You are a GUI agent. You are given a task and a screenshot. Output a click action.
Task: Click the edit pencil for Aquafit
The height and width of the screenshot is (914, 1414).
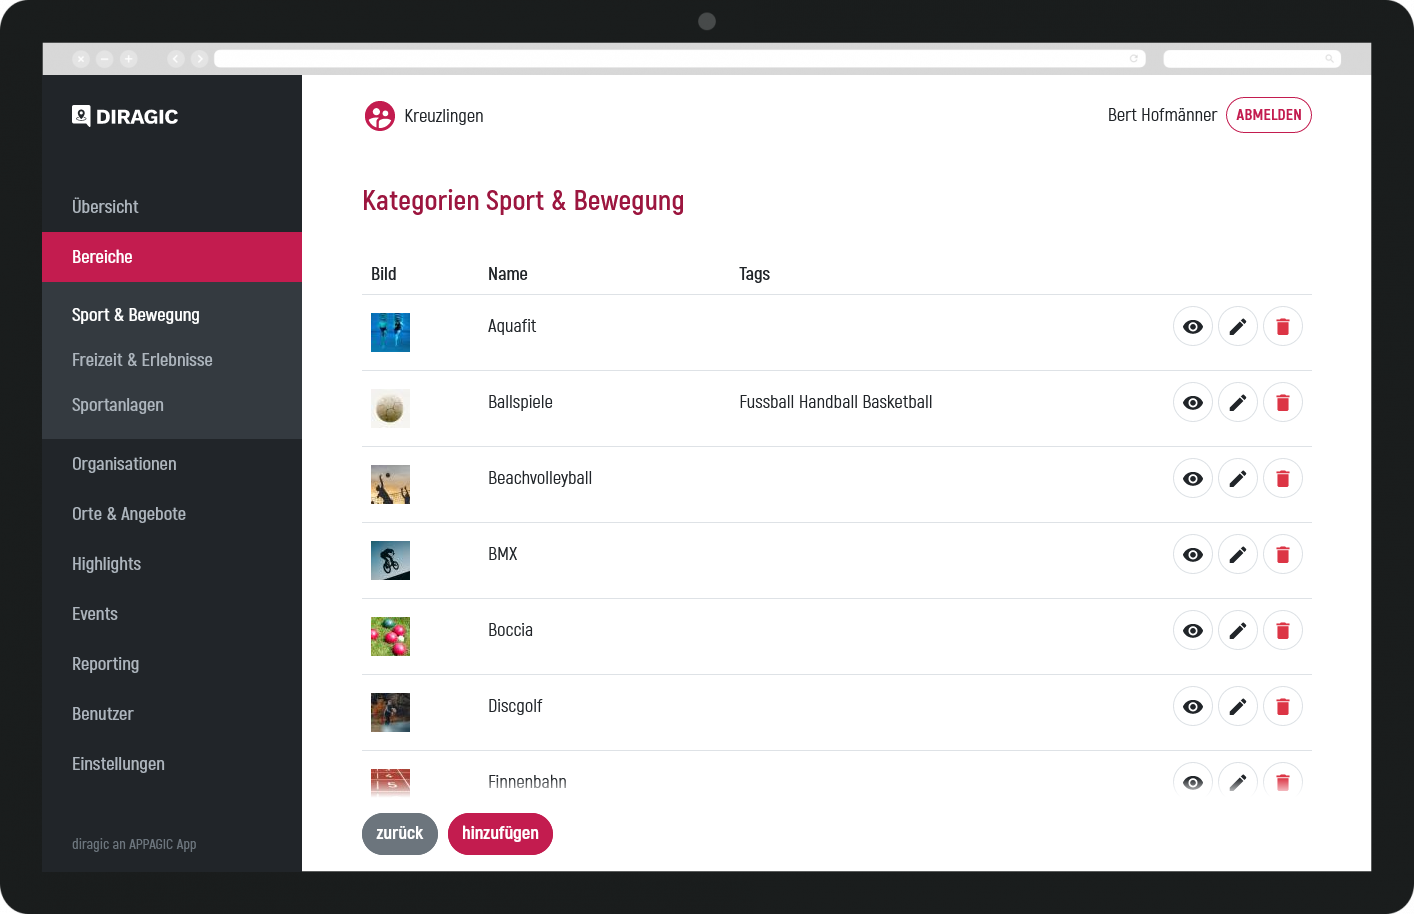1237,327
